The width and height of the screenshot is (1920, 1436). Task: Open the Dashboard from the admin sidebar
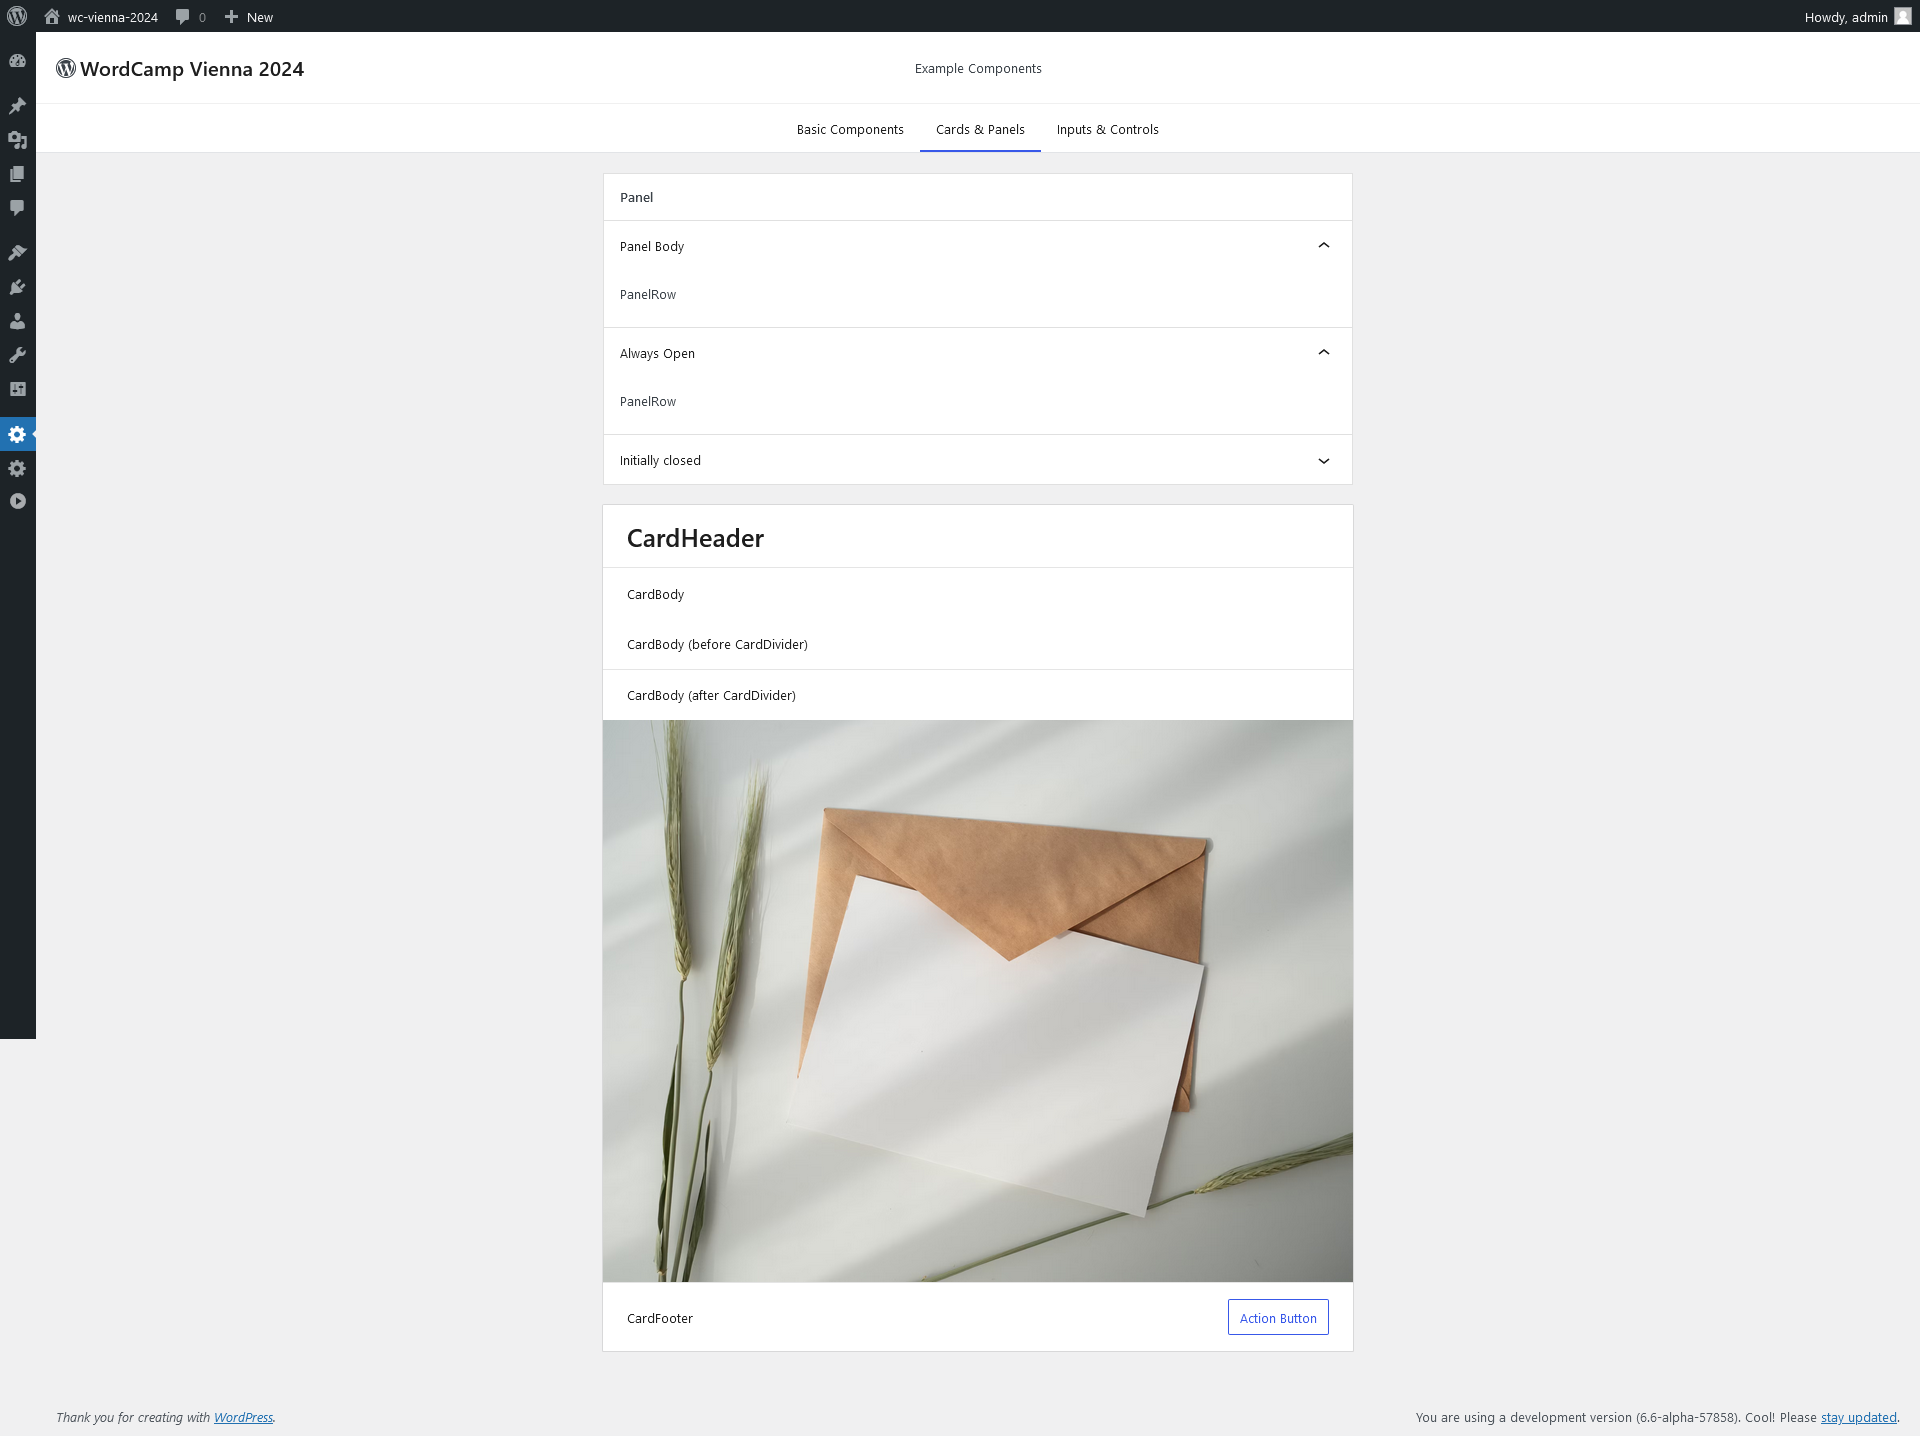click(x=17, y=60)
